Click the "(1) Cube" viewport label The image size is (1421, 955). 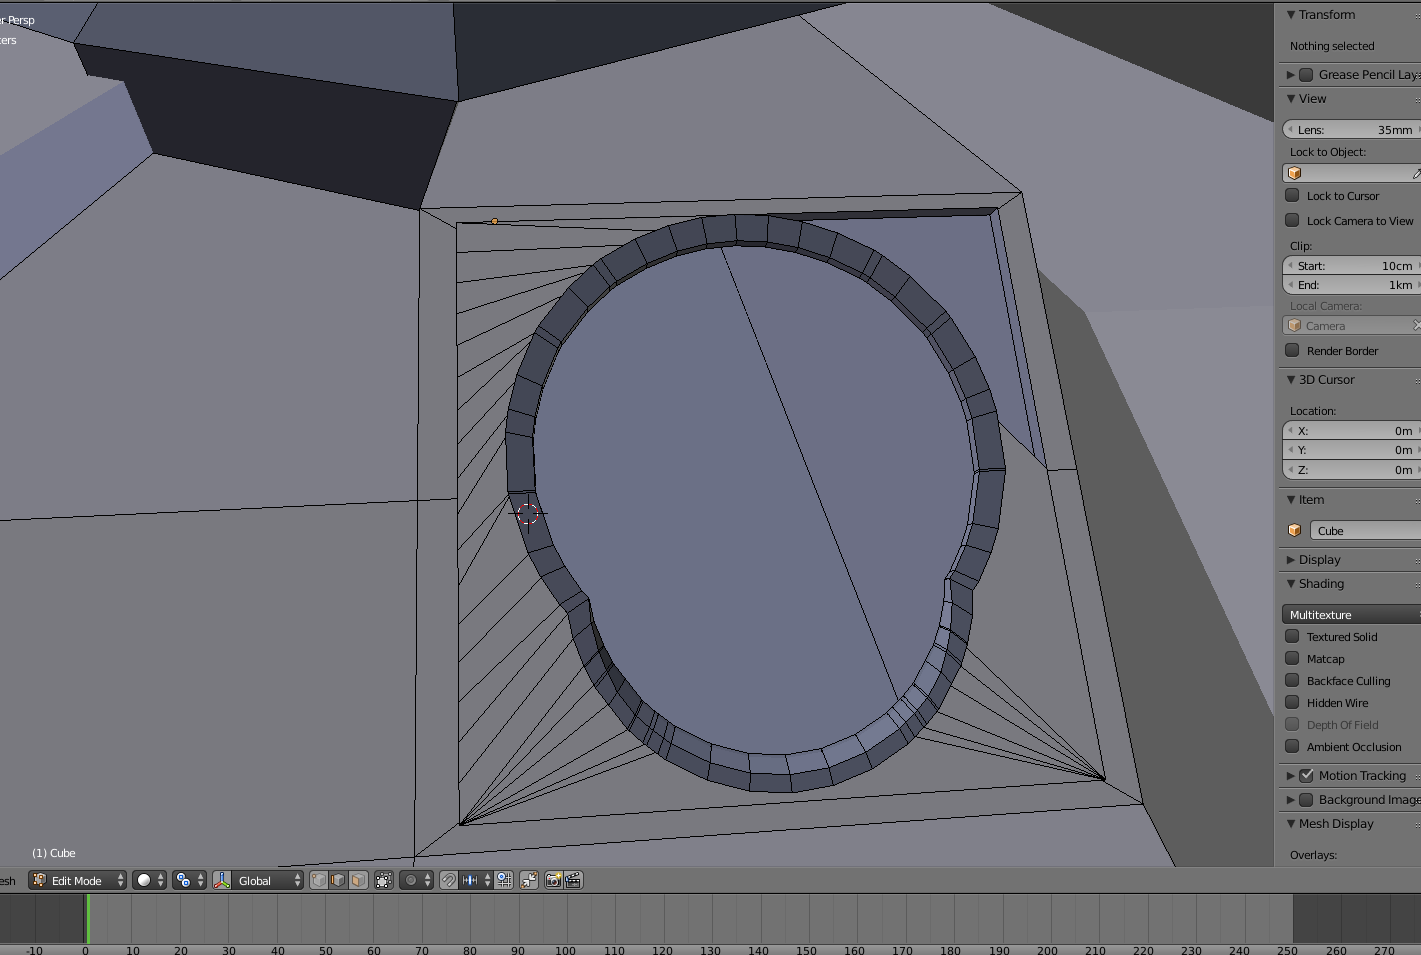54,853
